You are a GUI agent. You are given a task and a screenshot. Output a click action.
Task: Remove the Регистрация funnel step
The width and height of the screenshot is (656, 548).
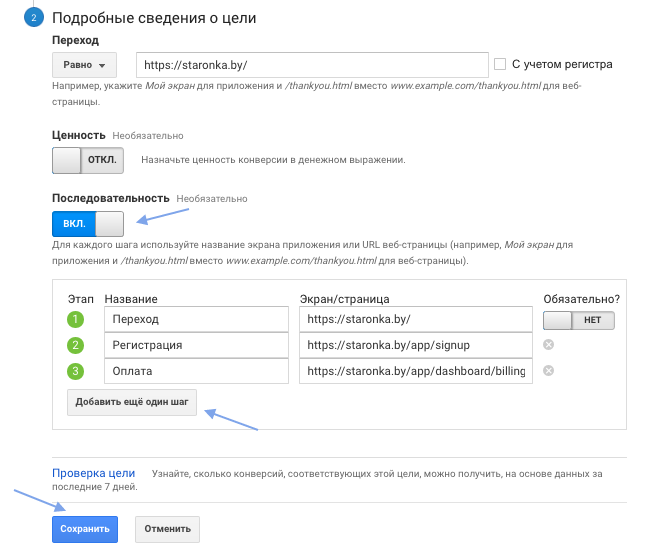[x=548, y=345]
